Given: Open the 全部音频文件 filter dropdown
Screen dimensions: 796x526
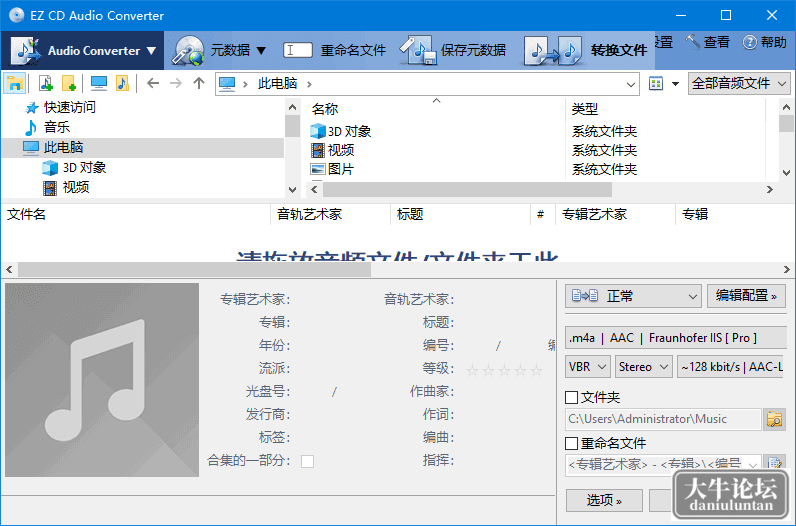Looking at the screenshot, I should coord(739,83).
